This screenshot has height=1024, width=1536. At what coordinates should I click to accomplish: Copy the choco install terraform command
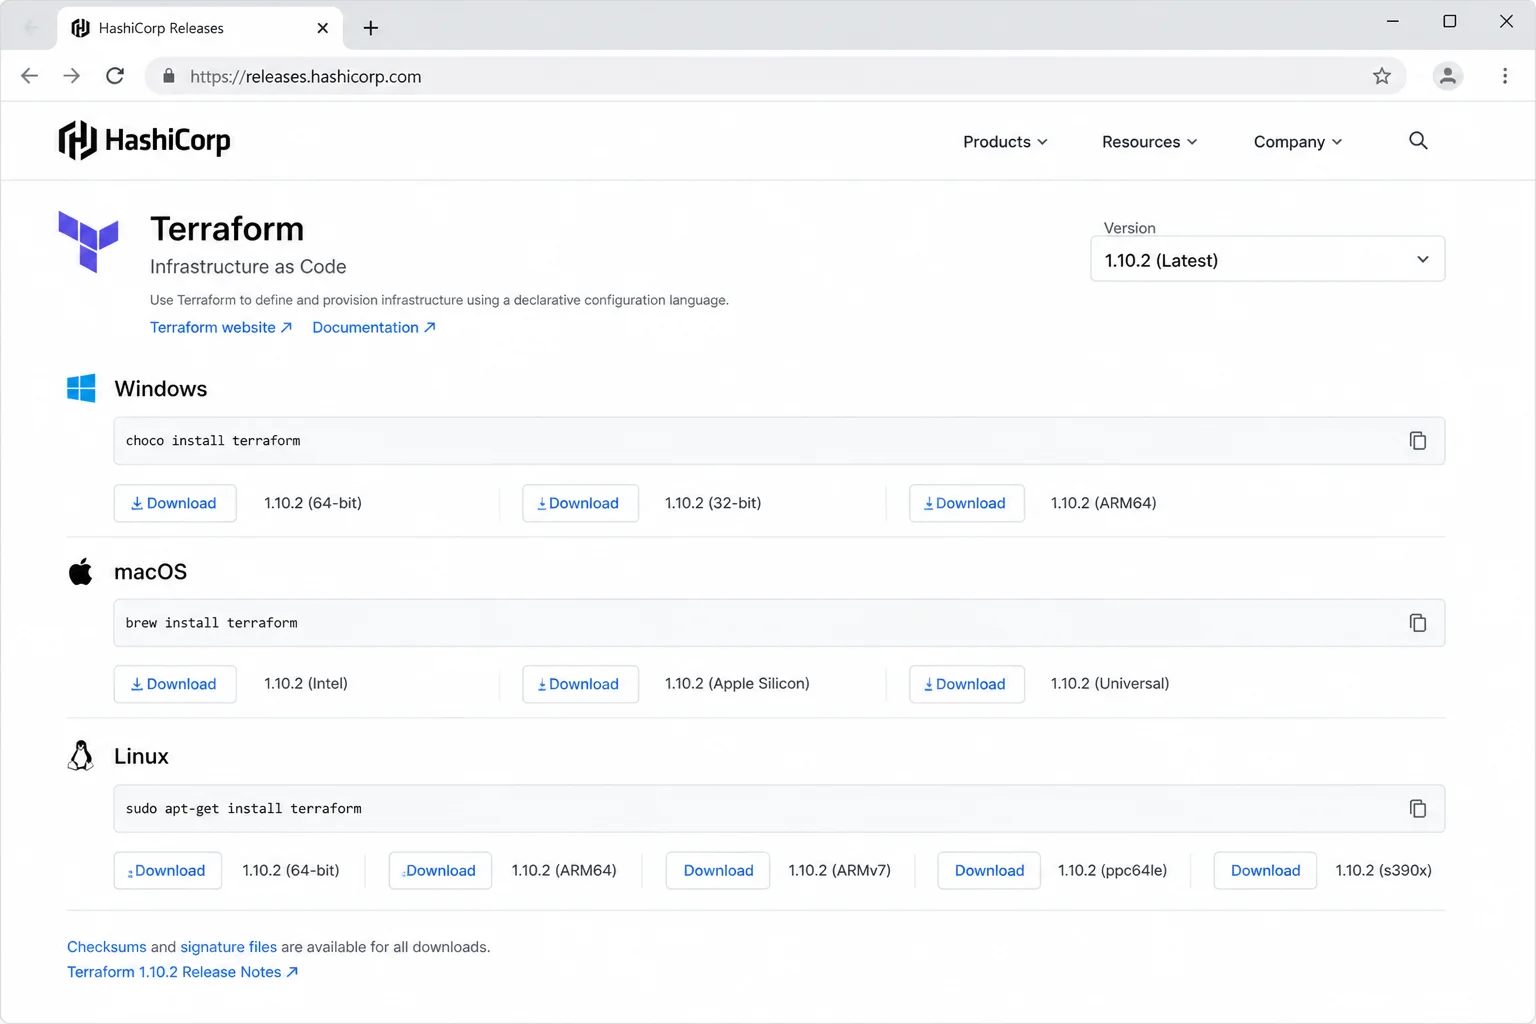click(1417, 441)
